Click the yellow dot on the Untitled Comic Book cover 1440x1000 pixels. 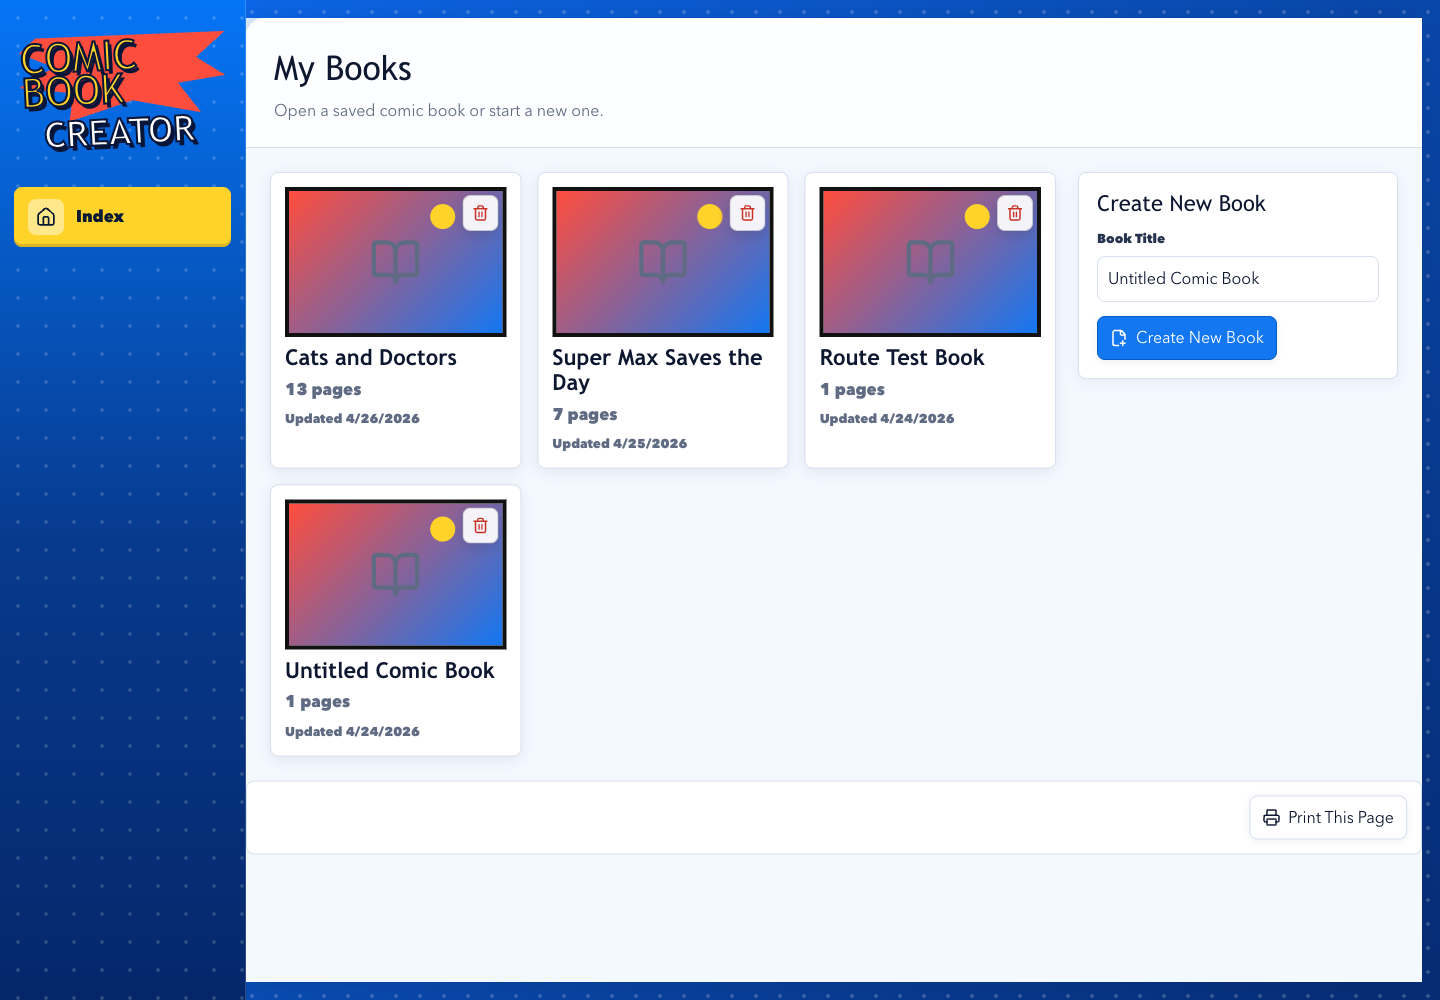[x=442, y=529]
